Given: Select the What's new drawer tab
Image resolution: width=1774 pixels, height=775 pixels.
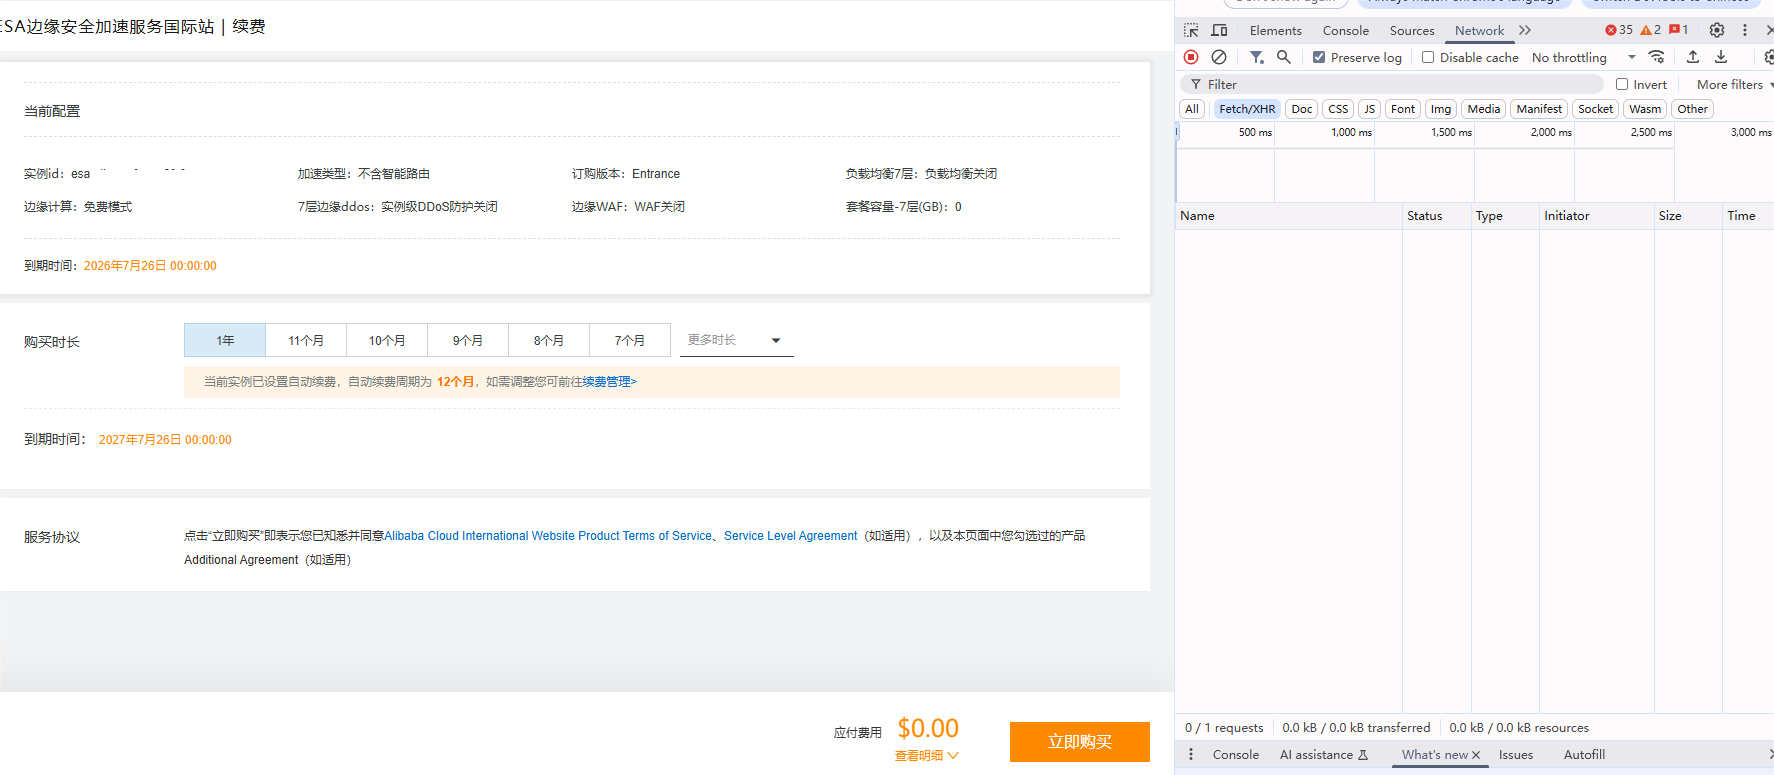Looking at the screenshot, I should (x=1435, y=755).
